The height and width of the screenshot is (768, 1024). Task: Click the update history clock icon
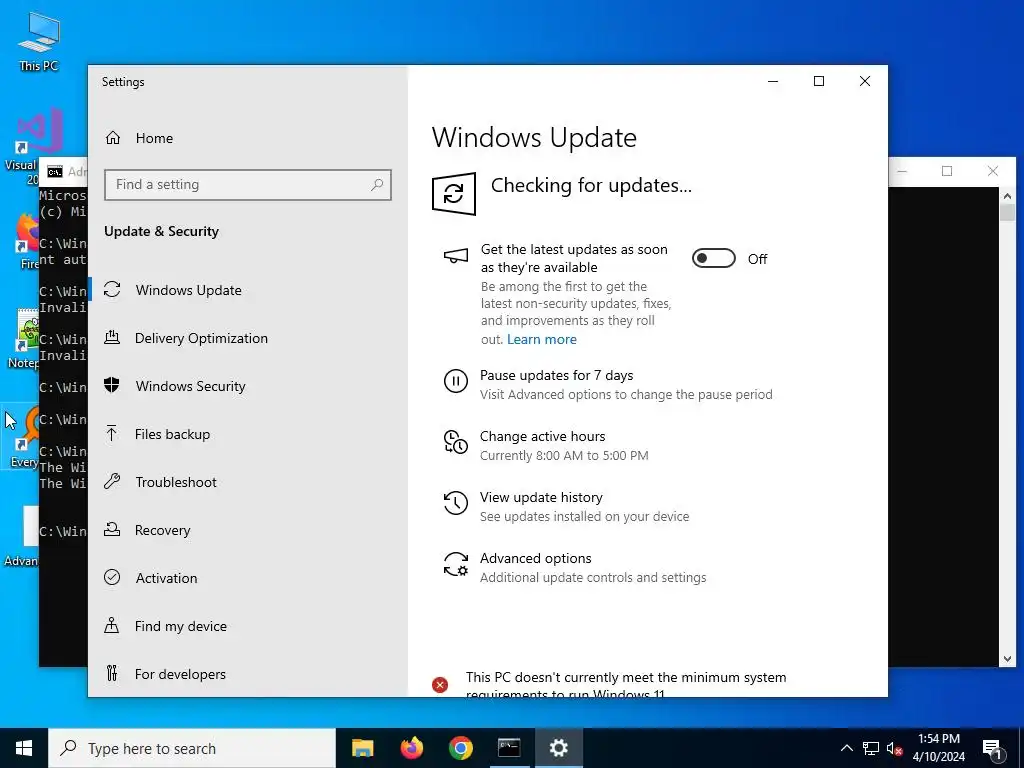[456, 503]
